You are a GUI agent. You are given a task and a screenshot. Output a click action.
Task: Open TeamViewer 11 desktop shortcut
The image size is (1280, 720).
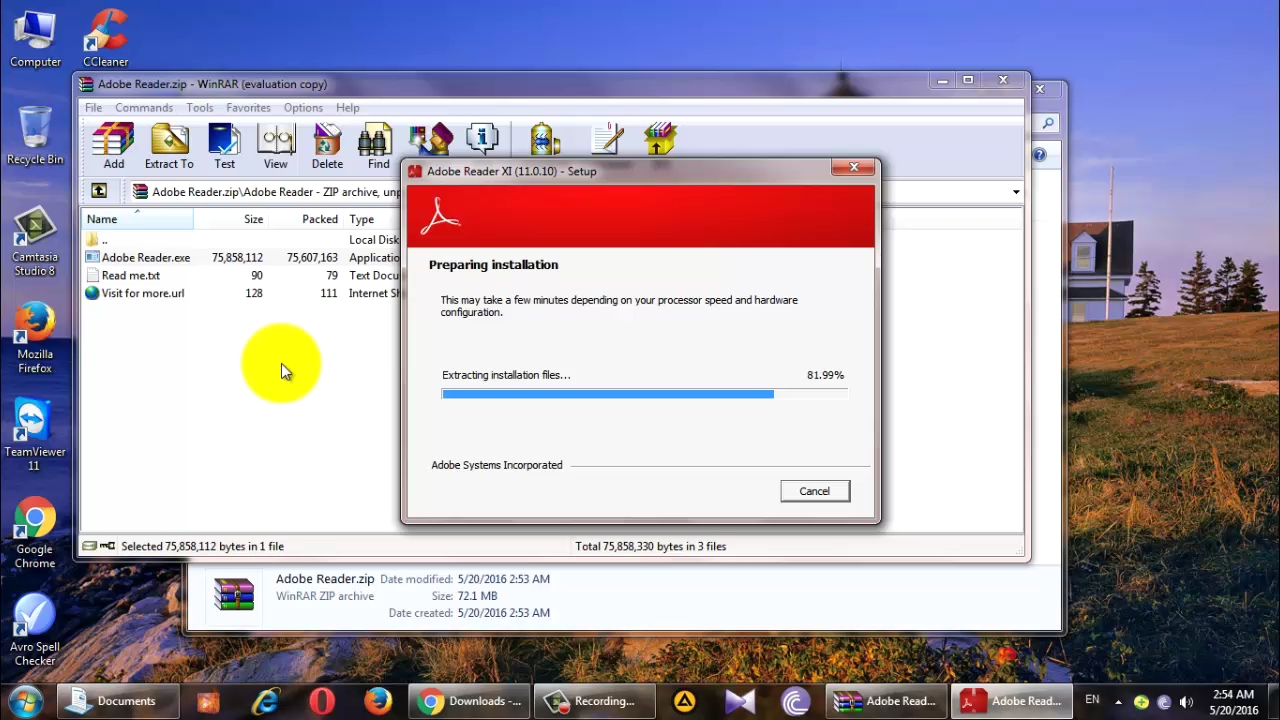tap(35, 436)
